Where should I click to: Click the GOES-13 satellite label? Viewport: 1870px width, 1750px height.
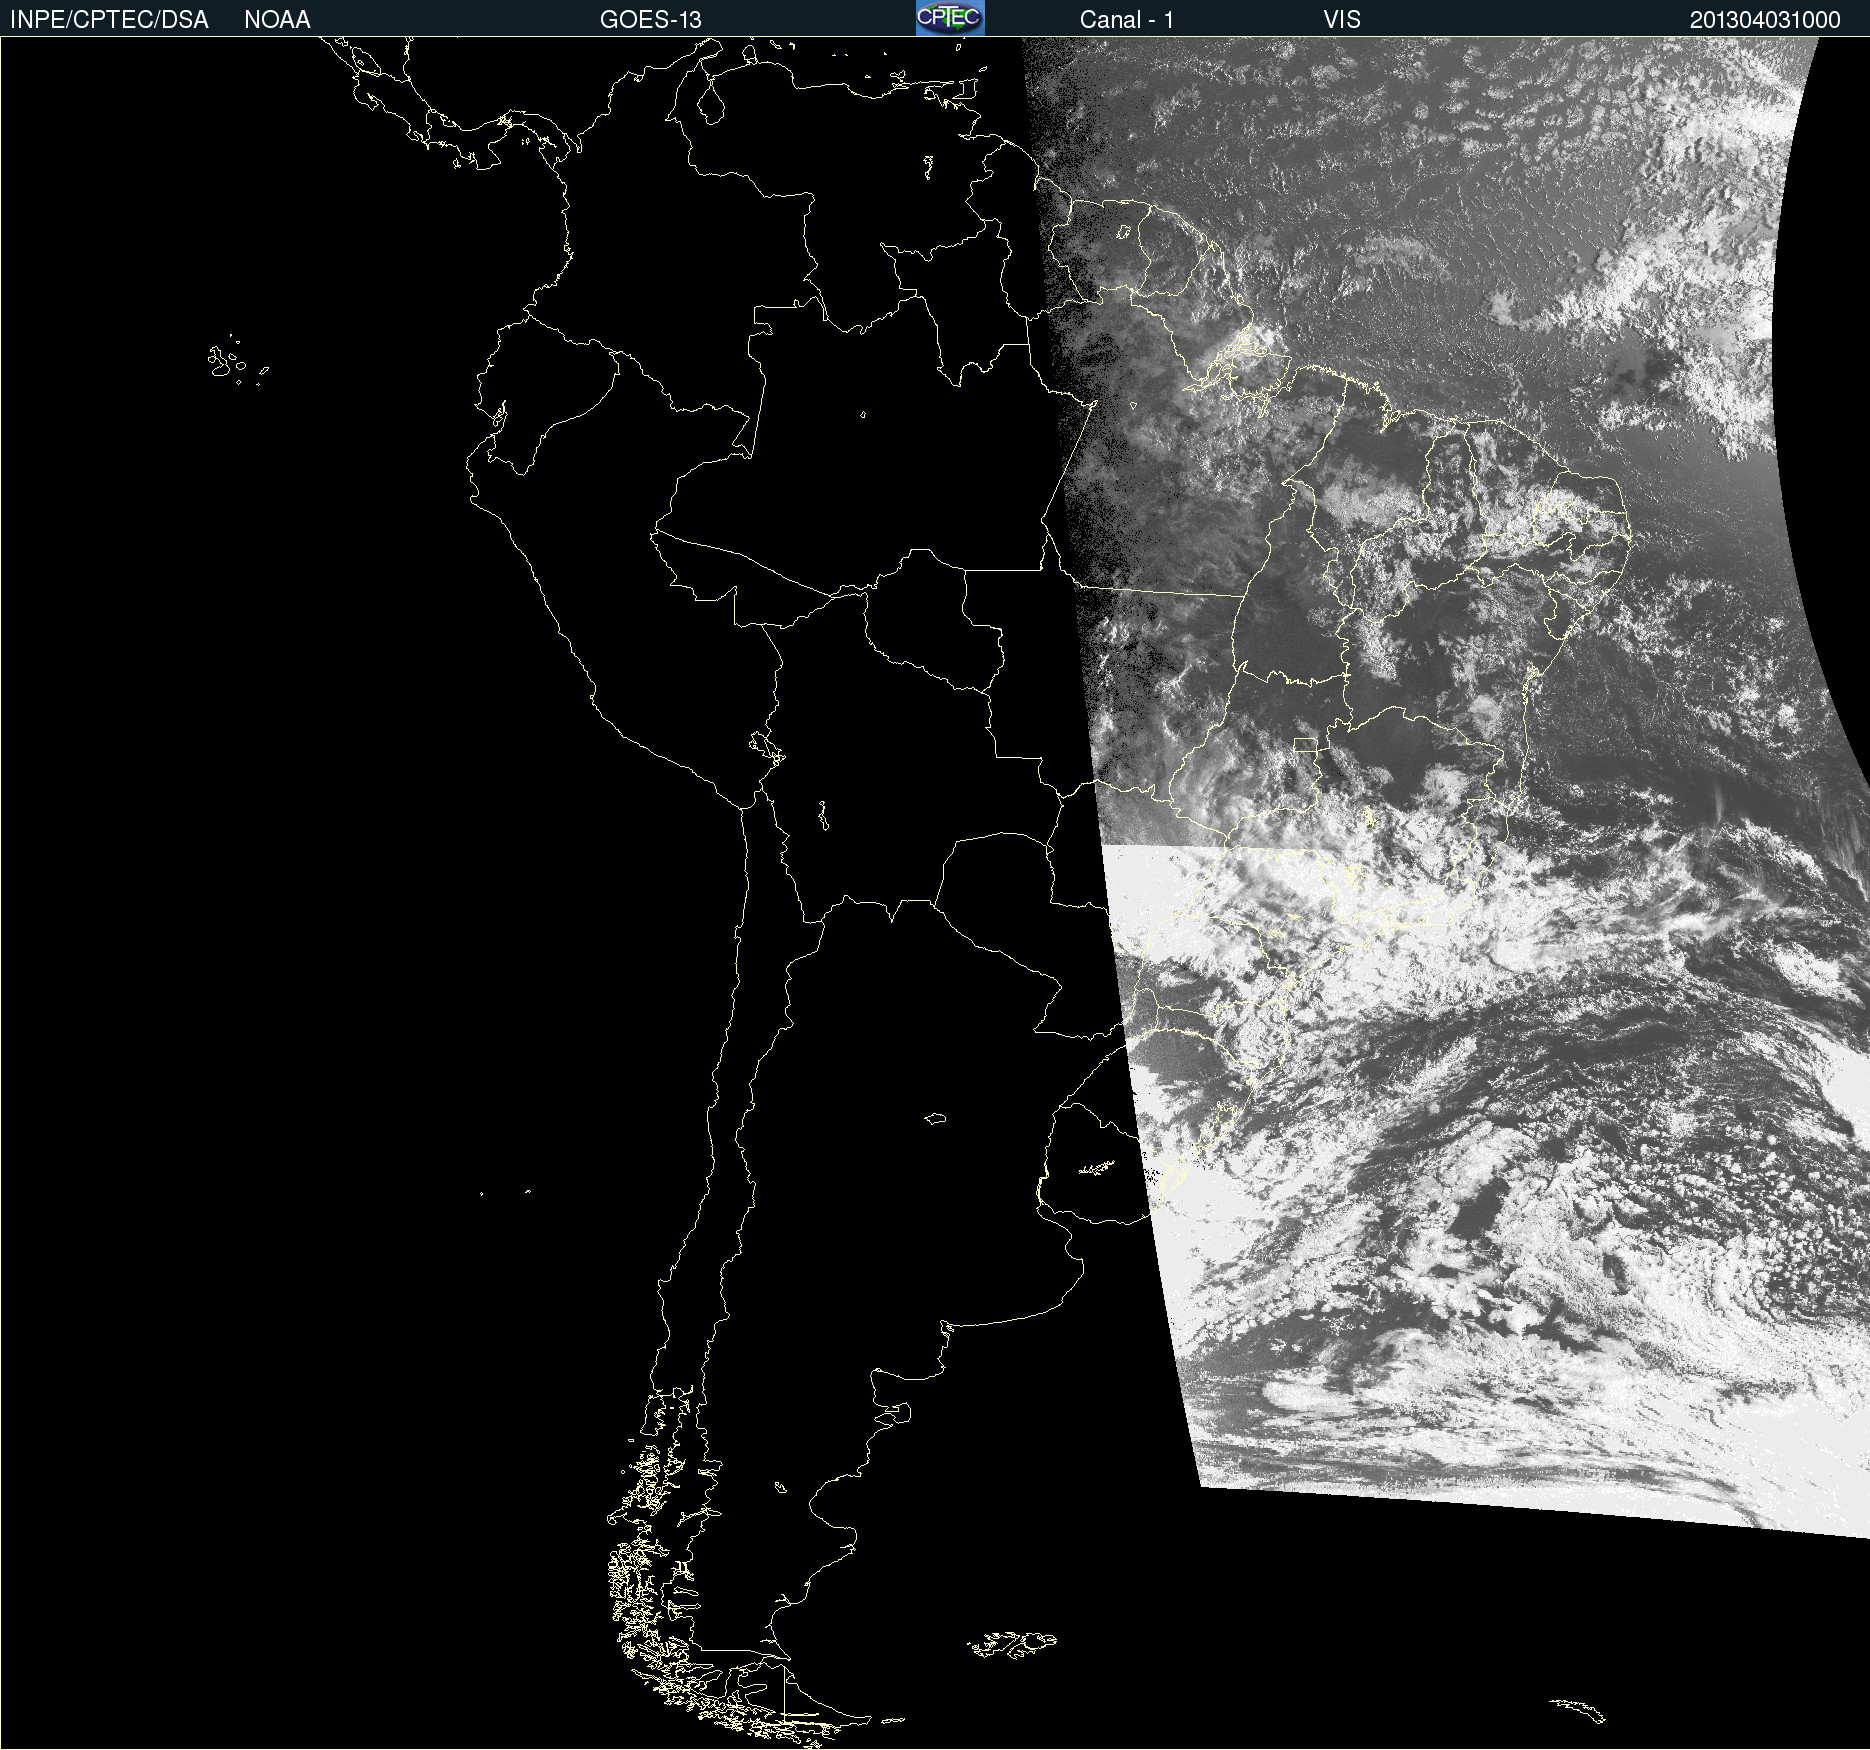(651, 20)
